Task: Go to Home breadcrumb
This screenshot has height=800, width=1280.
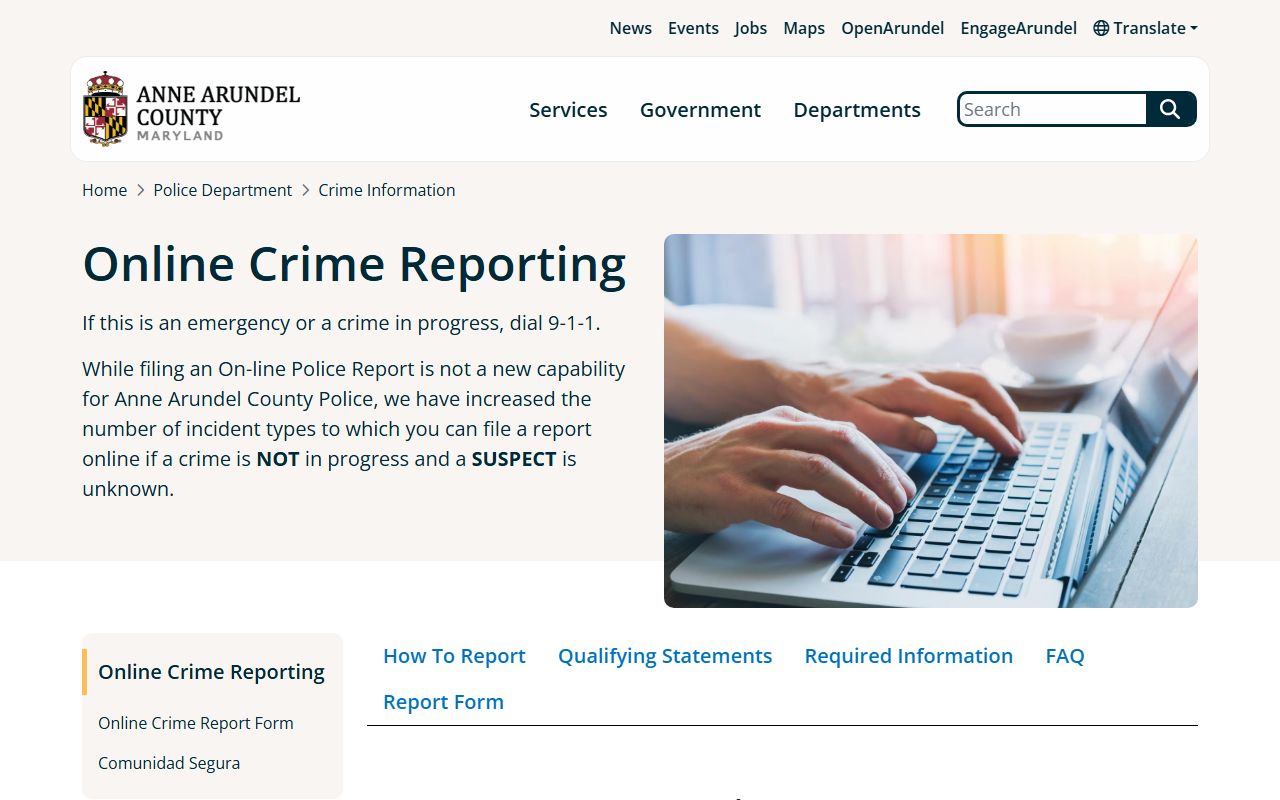Action: [x=104, y=190]
